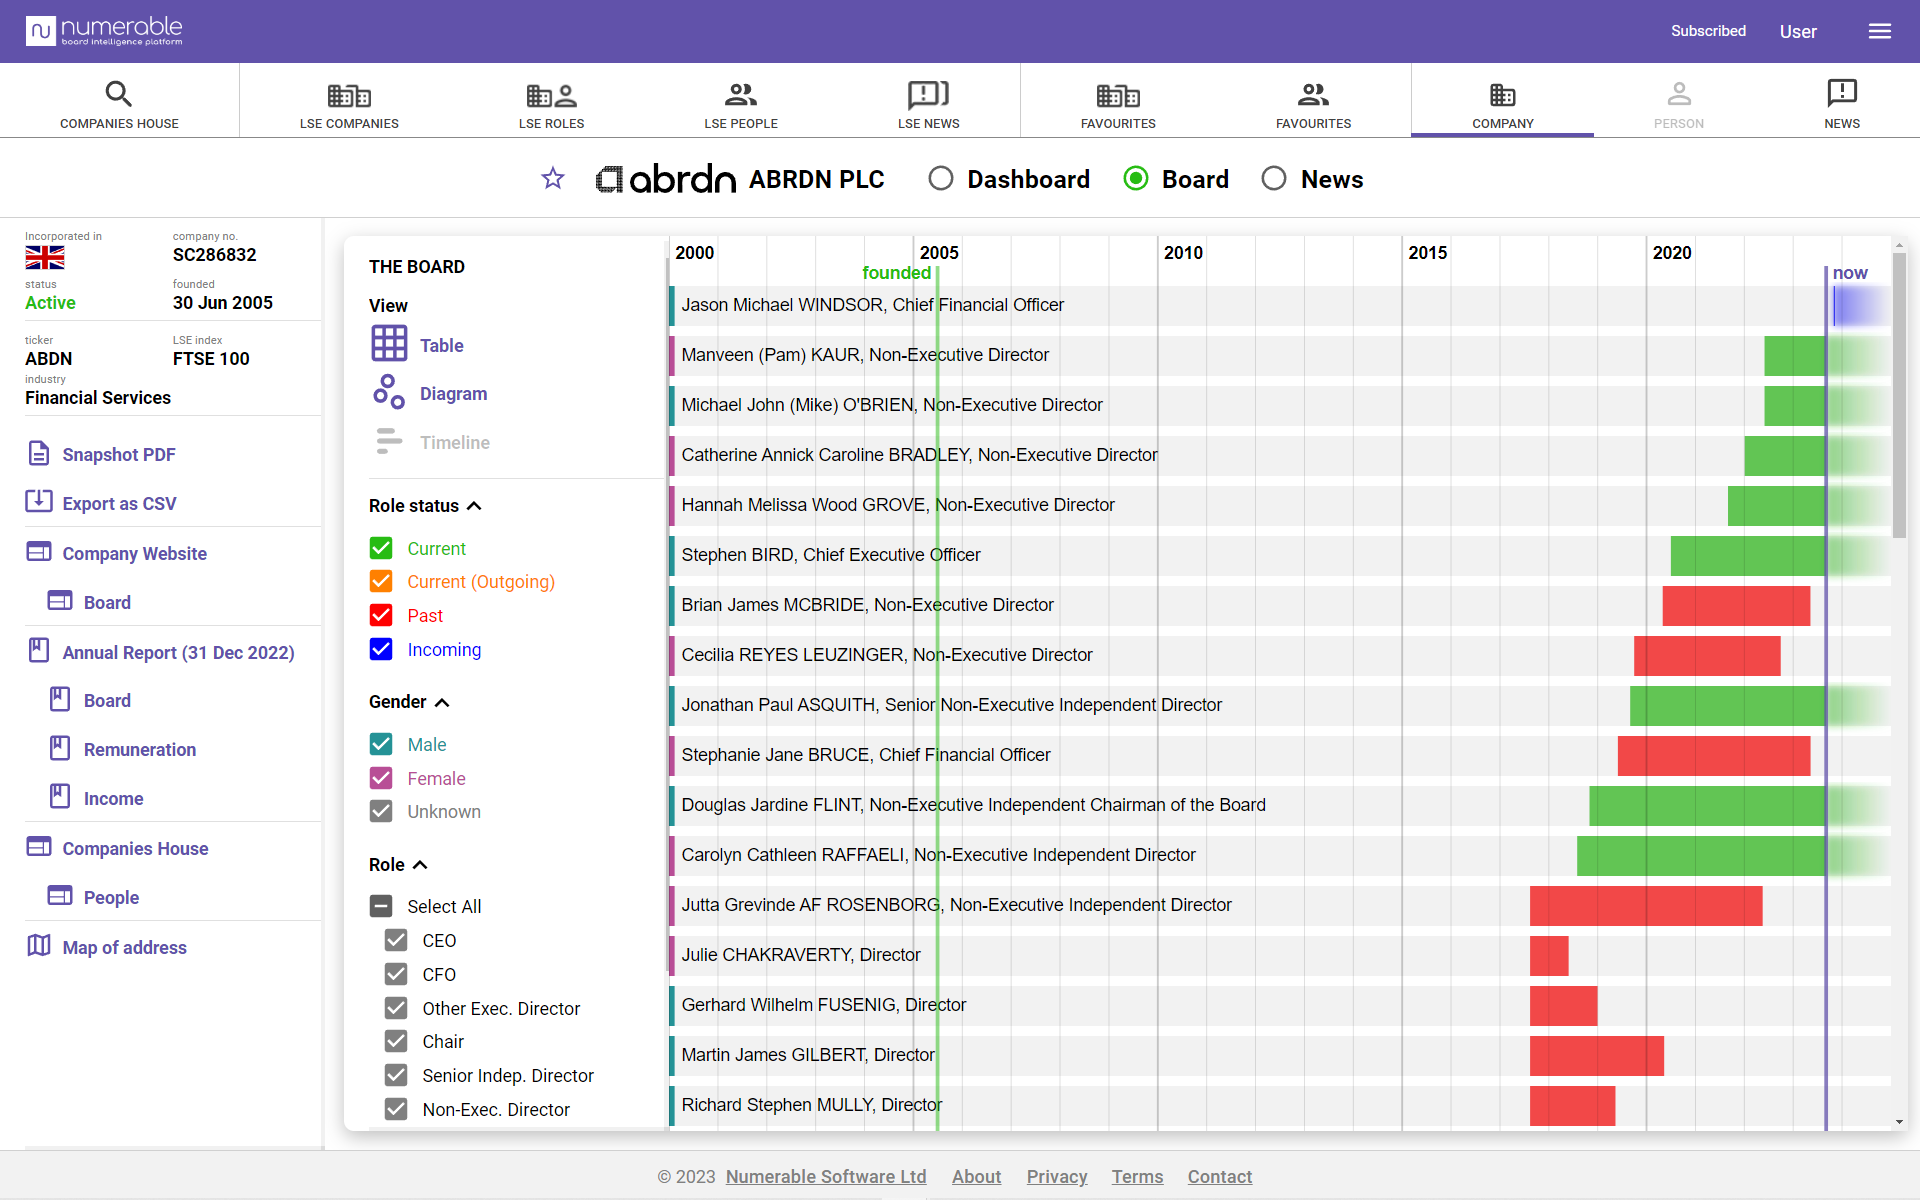
Task: Click the Numerable logo icon
Action: point(40,31)
